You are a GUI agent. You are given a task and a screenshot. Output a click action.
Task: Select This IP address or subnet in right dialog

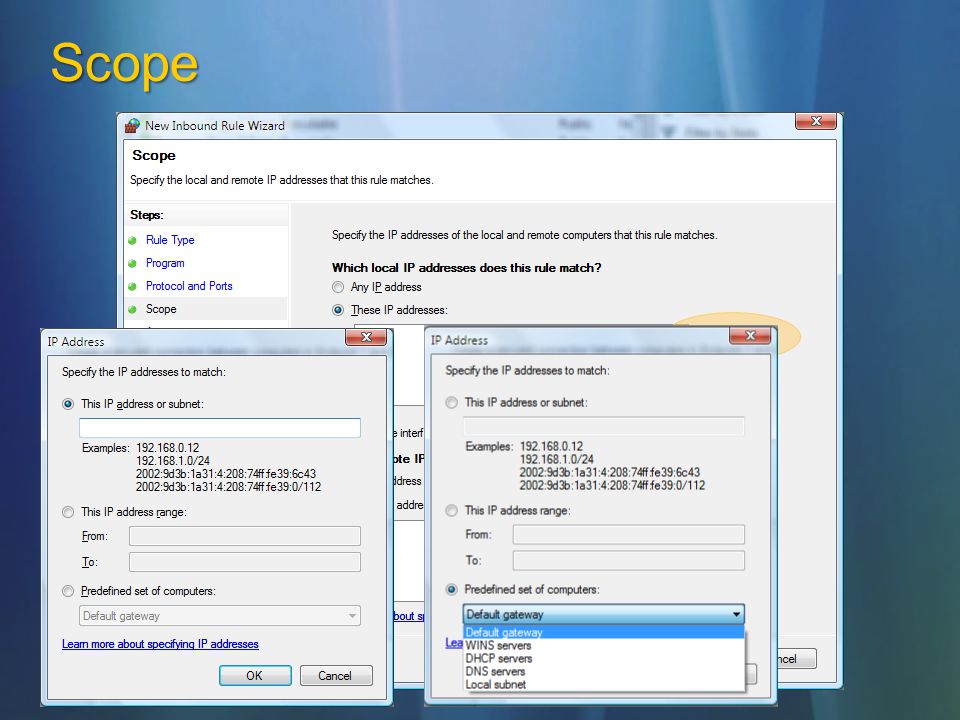coord(451,403)
